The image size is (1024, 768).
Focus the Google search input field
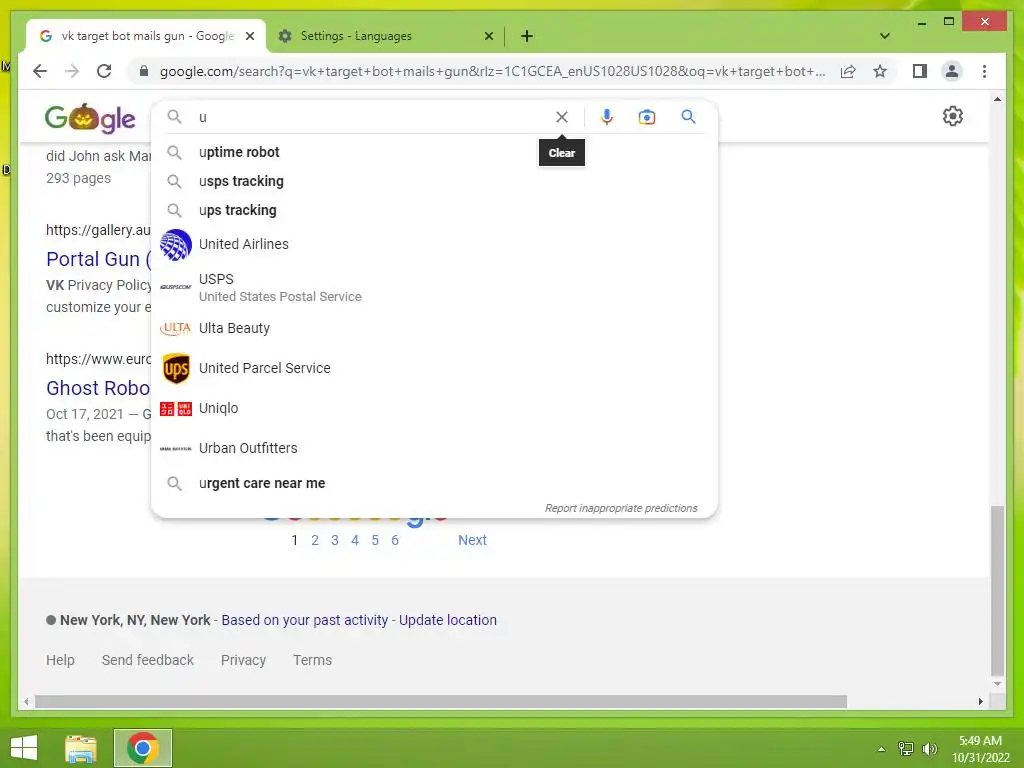(x=372, y=117)
